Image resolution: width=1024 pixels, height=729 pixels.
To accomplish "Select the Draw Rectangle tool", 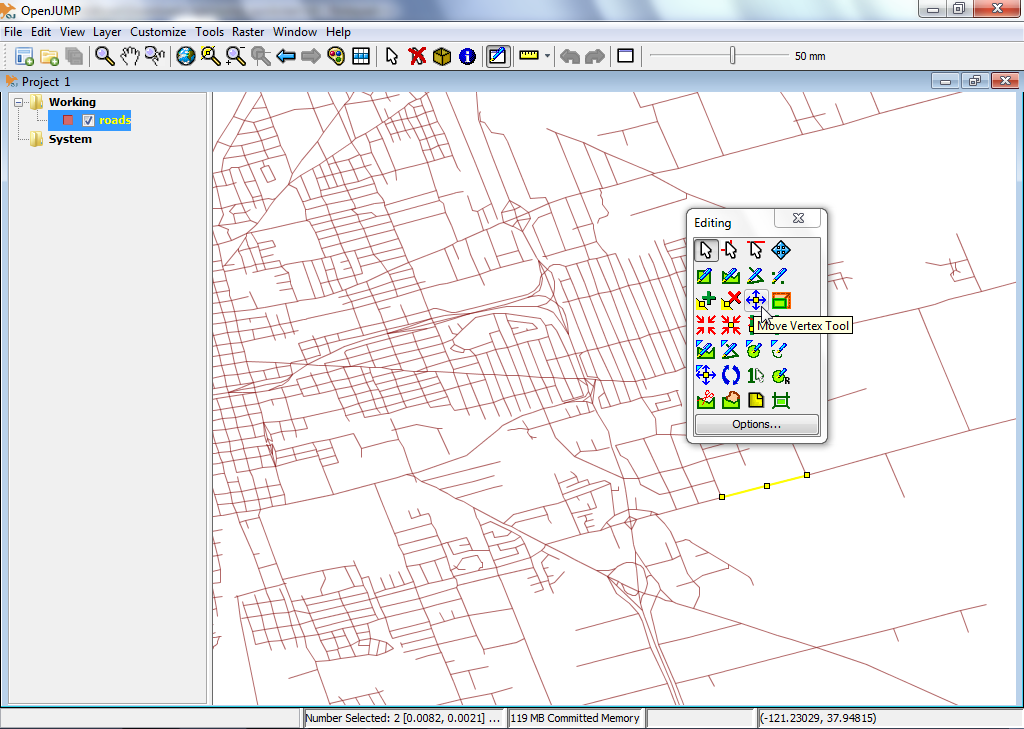I will 705,276.
